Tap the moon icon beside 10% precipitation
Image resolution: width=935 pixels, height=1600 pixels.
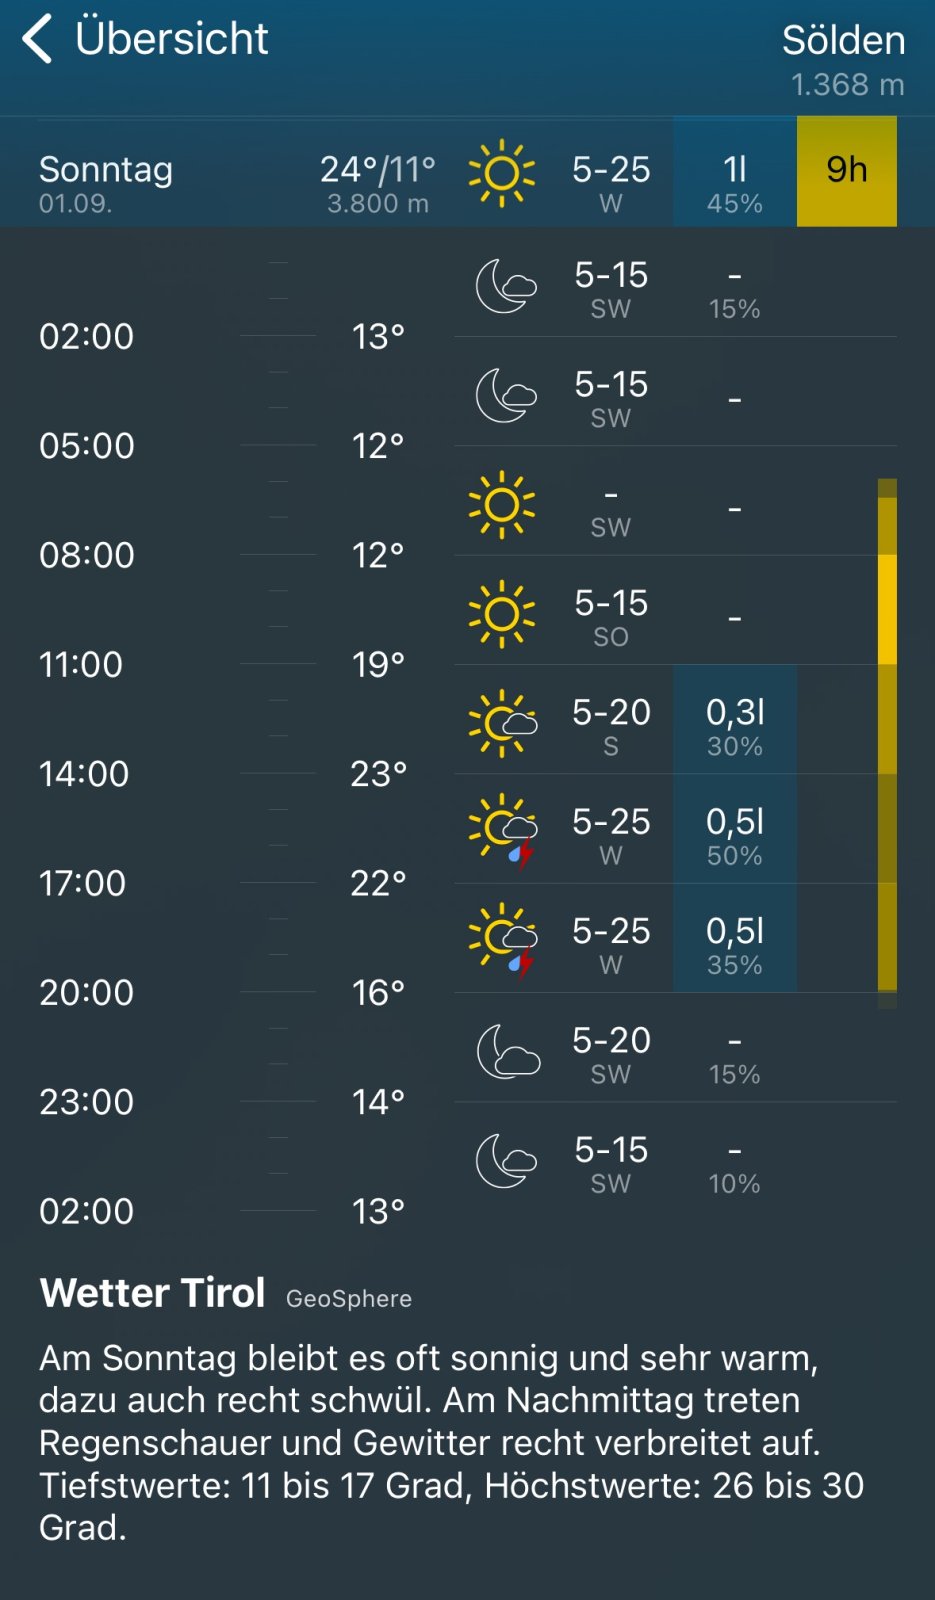[x=505, y=1161]
